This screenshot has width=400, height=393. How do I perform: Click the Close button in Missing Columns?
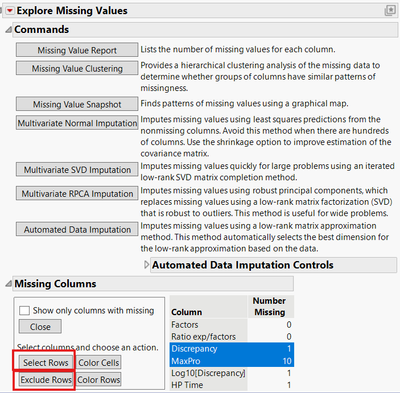click(x=40, y=327)
